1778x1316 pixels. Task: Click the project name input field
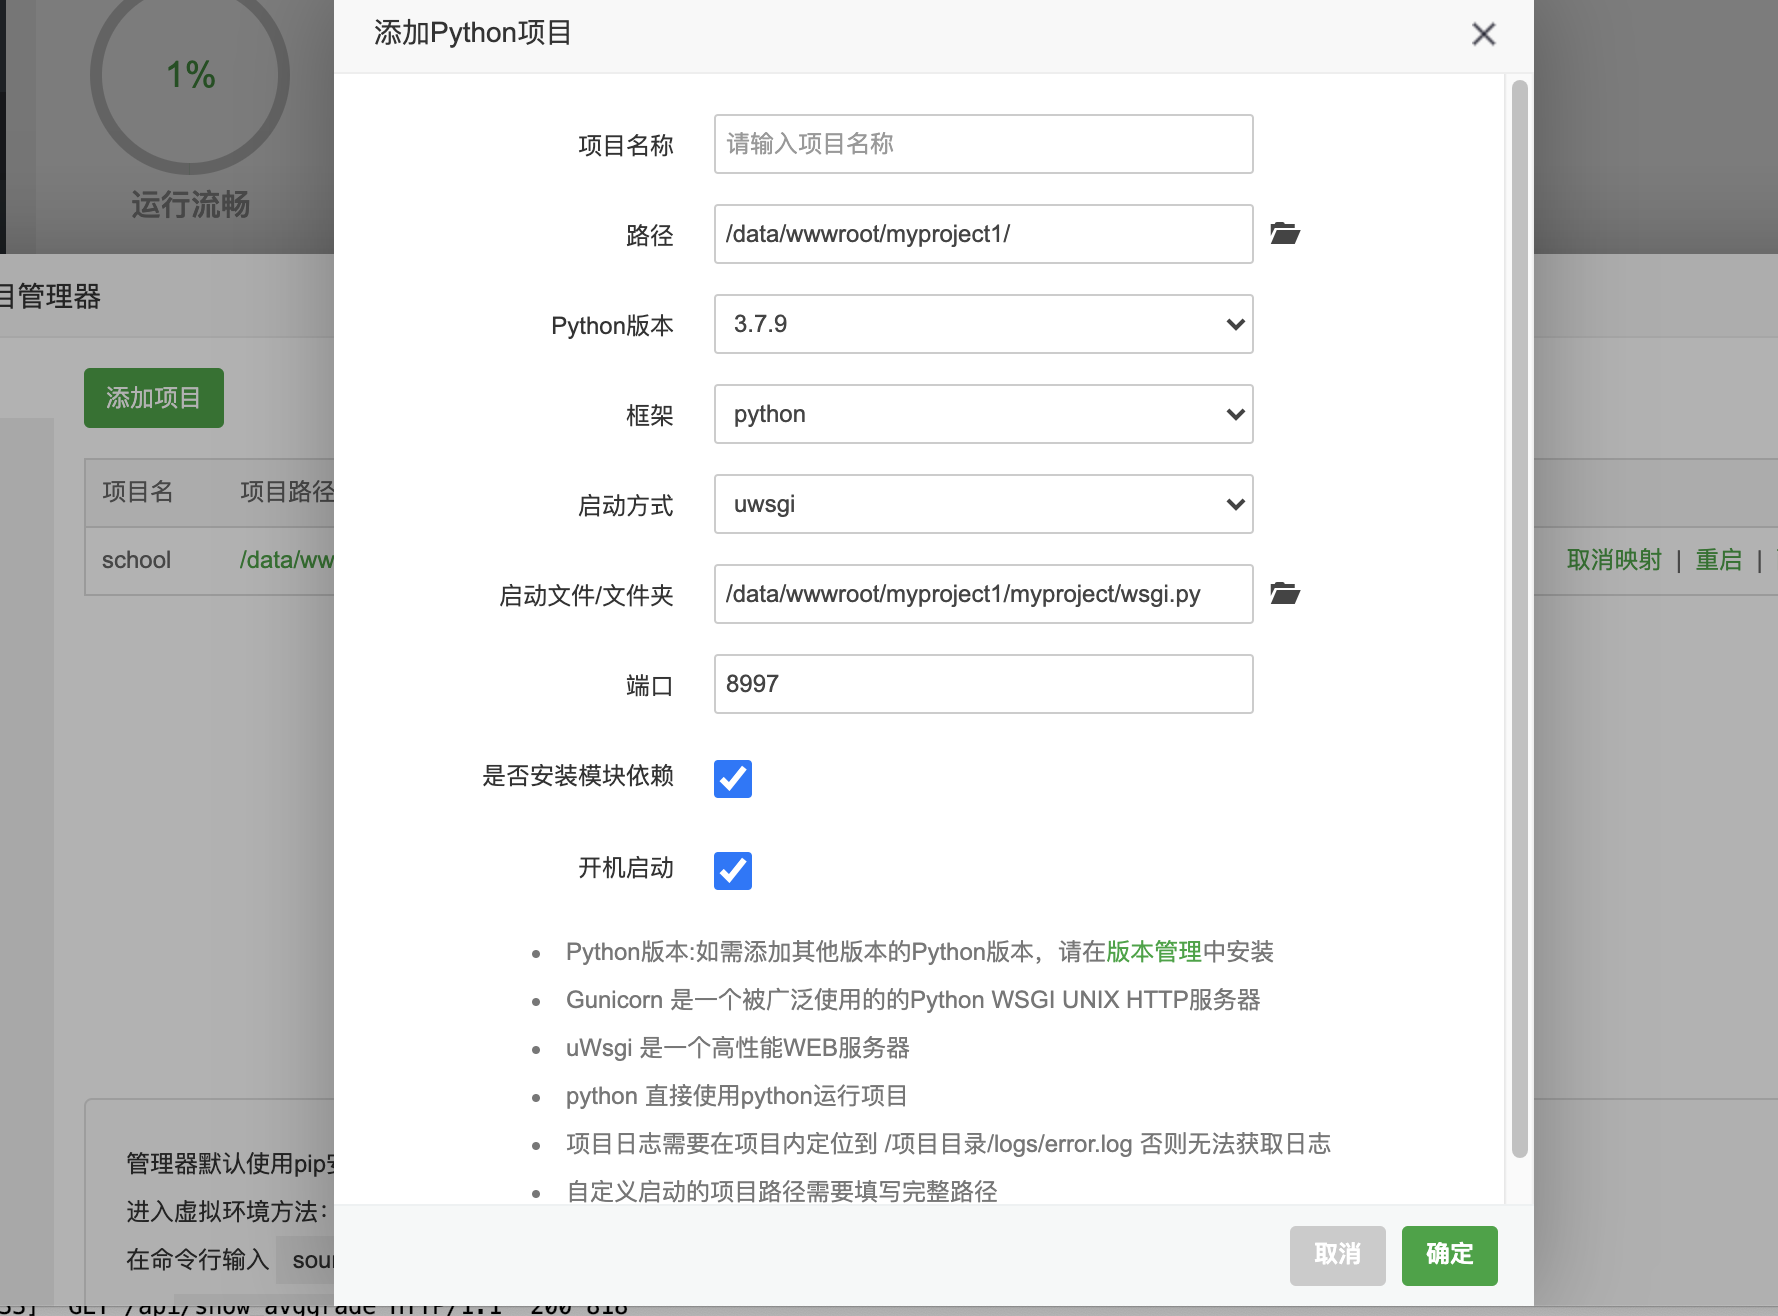(984, 144)
